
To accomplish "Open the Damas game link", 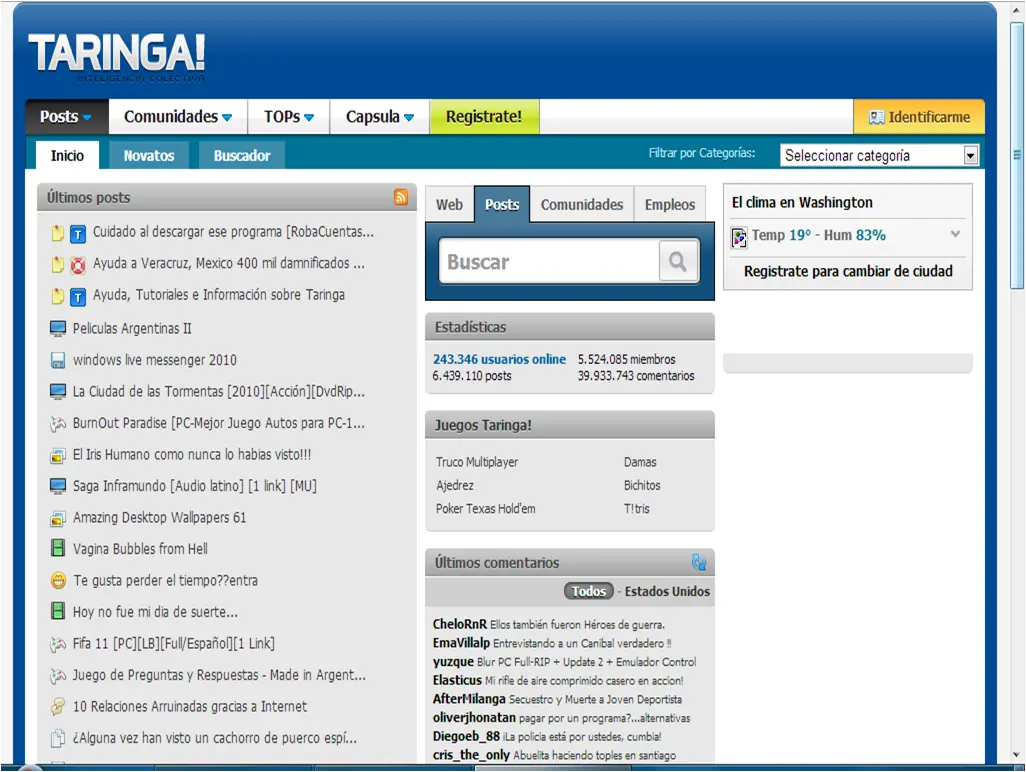I will 640,462.
